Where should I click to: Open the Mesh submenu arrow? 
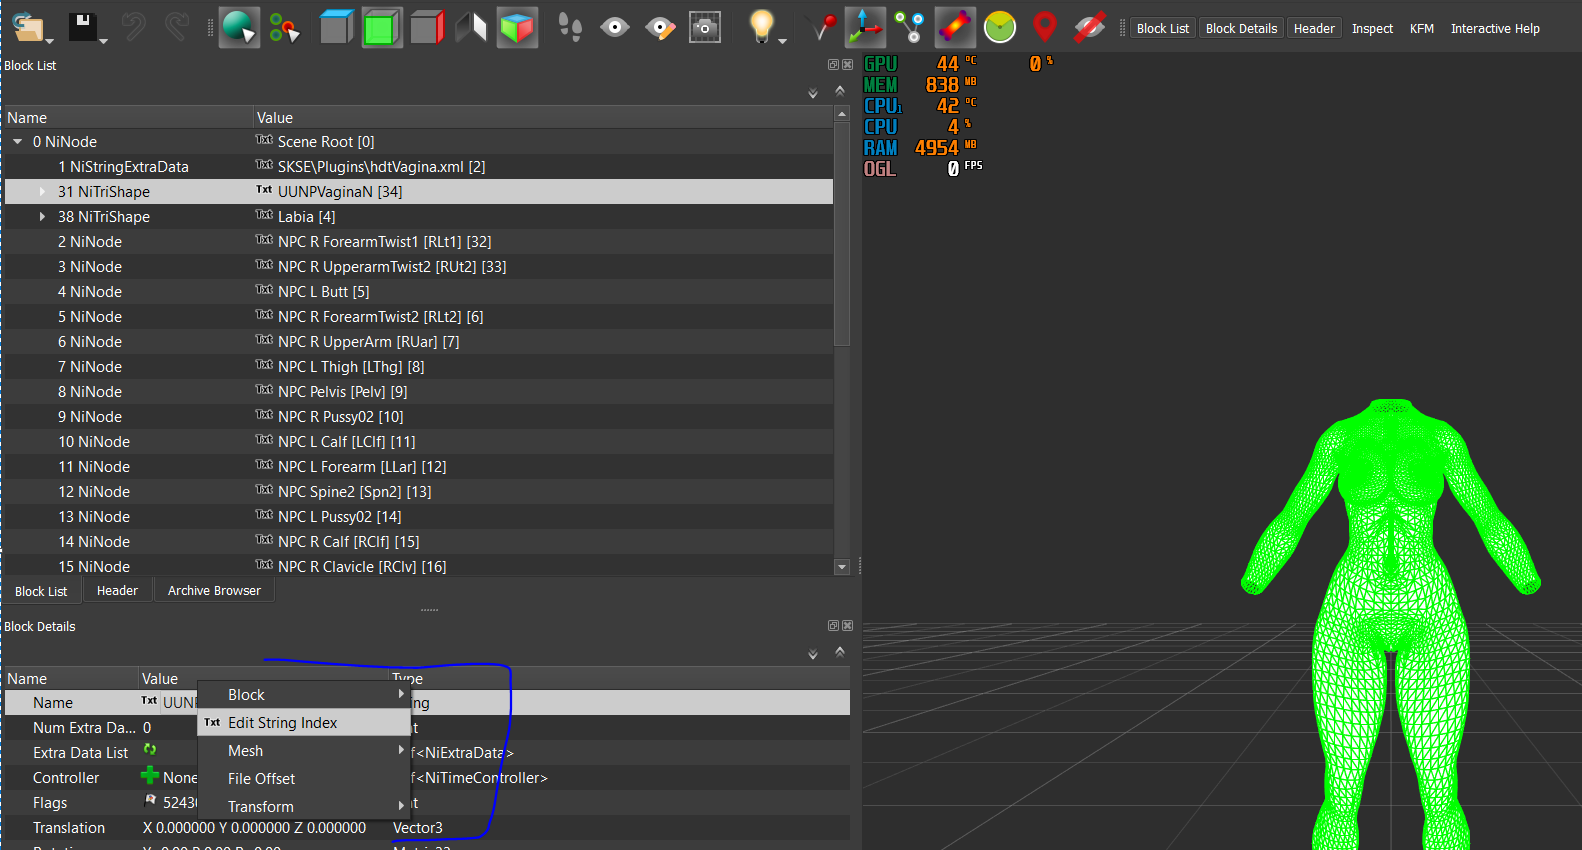coord(401,749)
